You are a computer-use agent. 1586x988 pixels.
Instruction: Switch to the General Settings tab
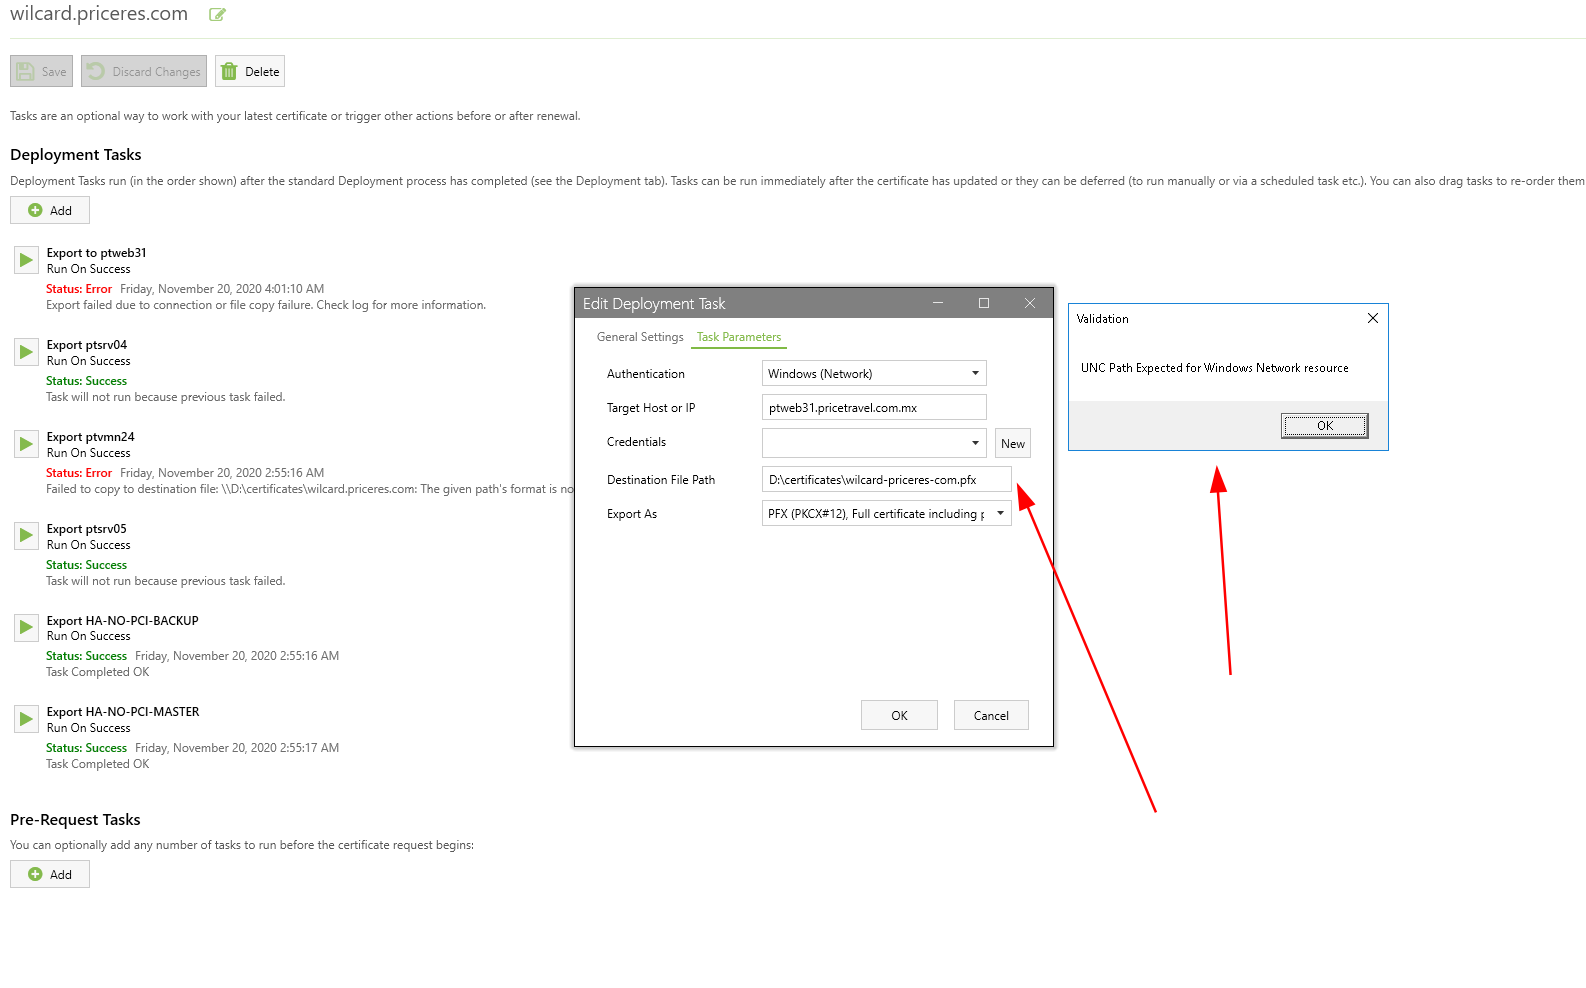coord(640,337)
